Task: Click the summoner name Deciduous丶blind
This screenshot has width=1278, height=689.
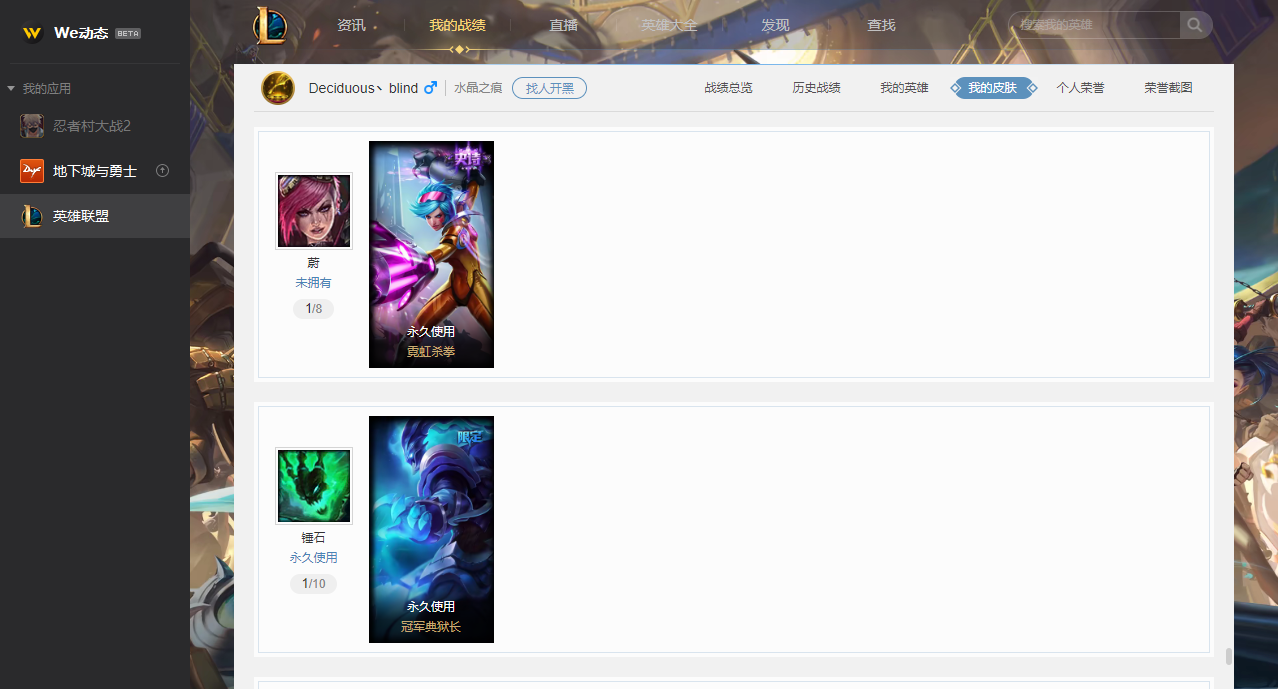Action: click(363, 88)
